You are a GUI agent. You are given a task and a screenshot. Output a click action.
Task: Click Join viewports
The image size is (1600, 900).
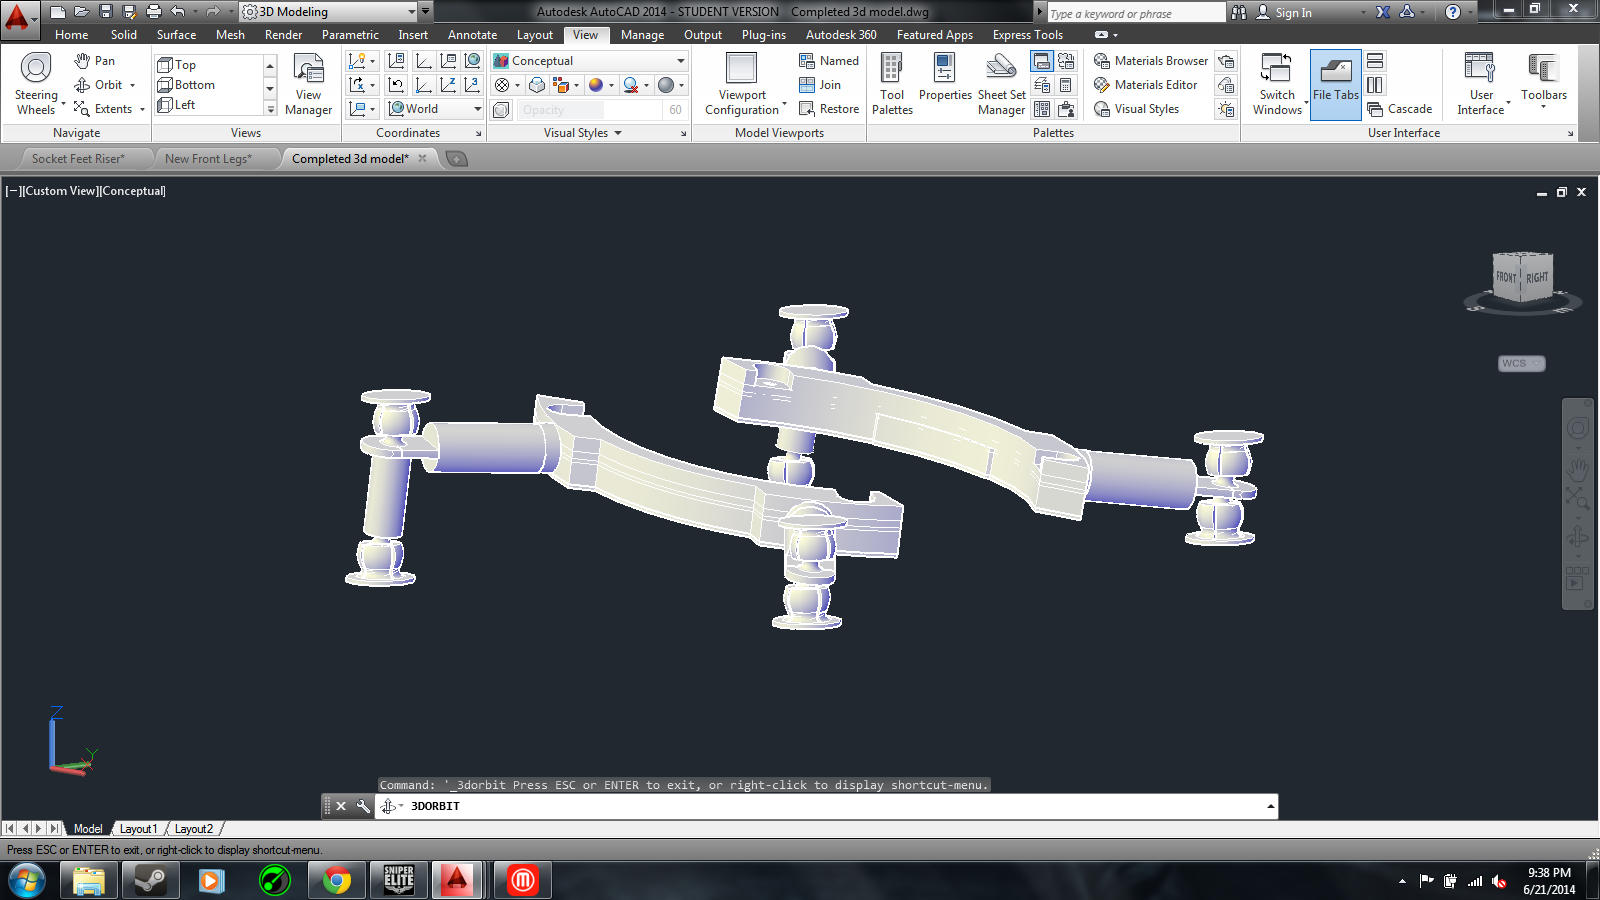coord(820,85)
